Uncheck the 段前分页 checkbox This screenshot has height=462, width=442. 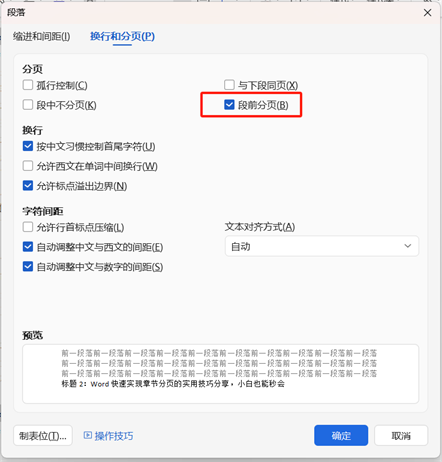tap(229, 105)
